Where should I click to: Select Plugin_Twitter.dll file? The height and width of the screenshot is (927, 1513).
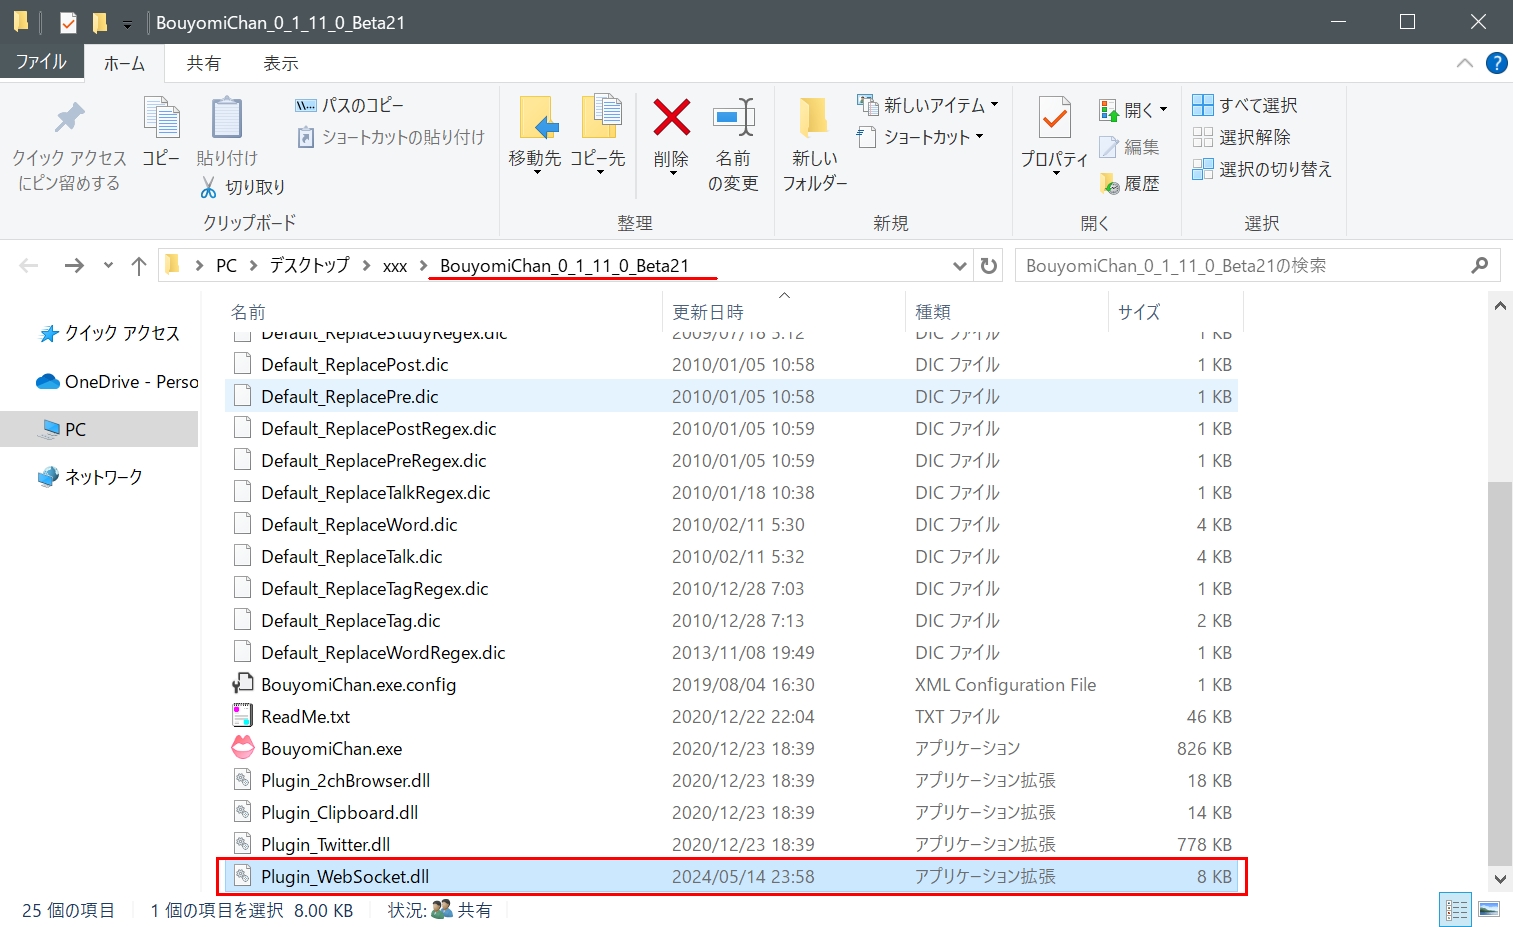[x=732, y=844]
